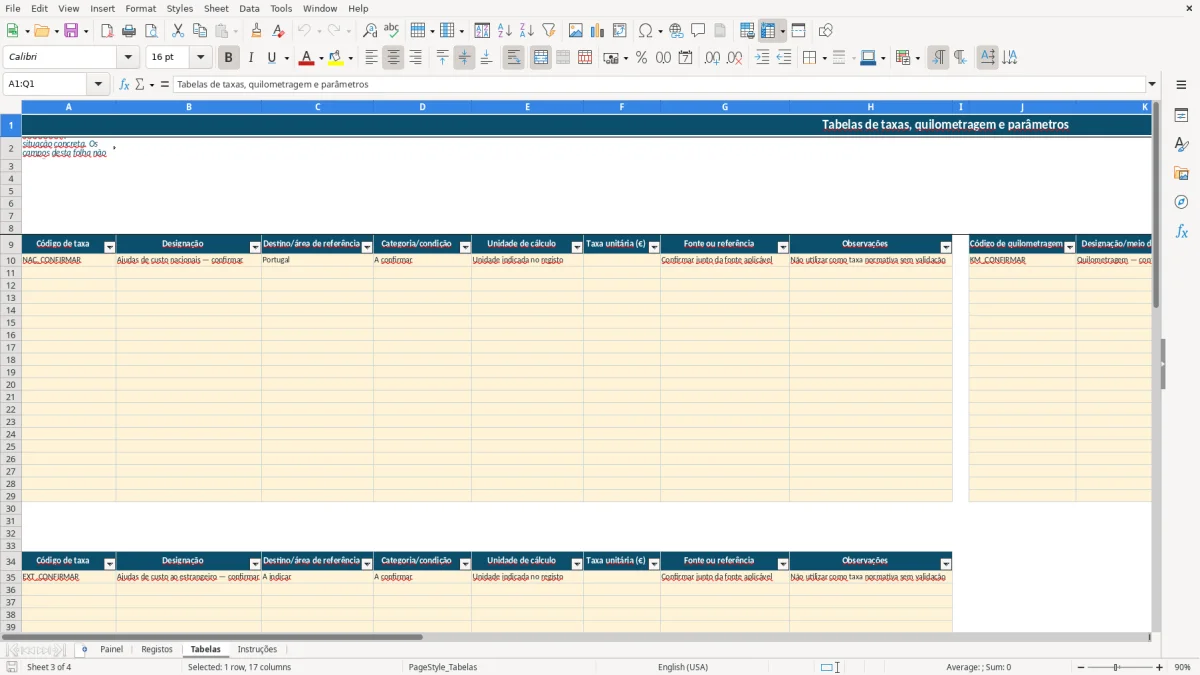The height and width of the screenshot is (675, 1200).
Task: Click the Save document icon
Action: tap(71, 31)
